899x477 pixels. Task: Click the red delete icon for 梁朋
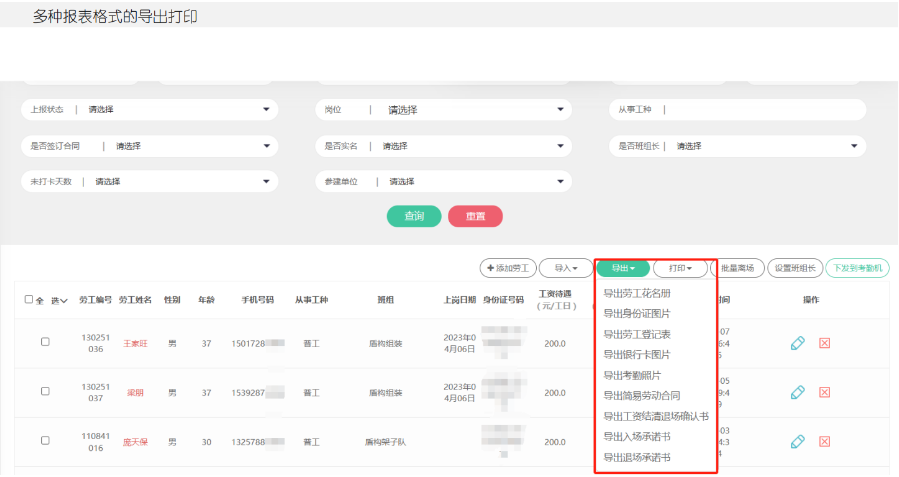tap(825, 392)
